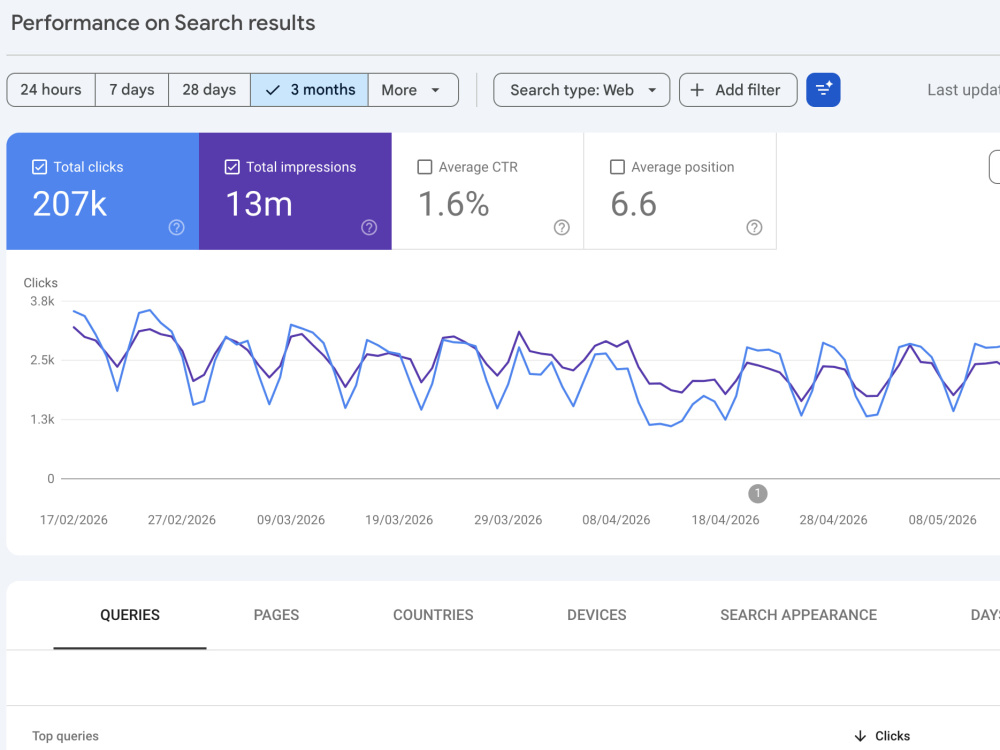
Task: Click the Top queries column header
Action: 66,736
